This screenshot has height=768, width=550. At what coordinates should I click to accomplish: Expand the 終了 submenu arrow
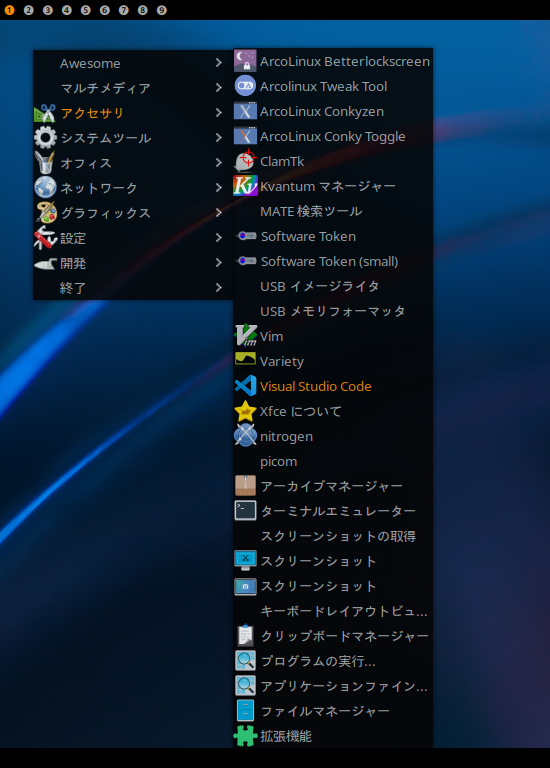click(x=218, y=288)
